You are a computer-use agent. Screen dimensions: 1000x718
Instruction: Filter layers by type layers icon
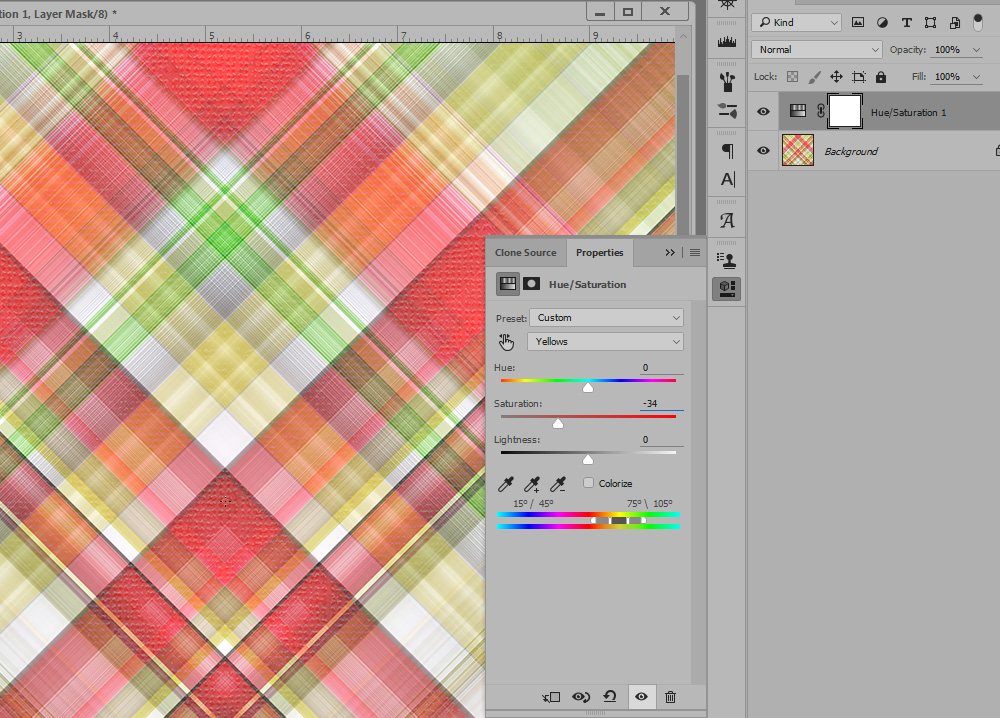pyautogui.click(x=906, y=22)
